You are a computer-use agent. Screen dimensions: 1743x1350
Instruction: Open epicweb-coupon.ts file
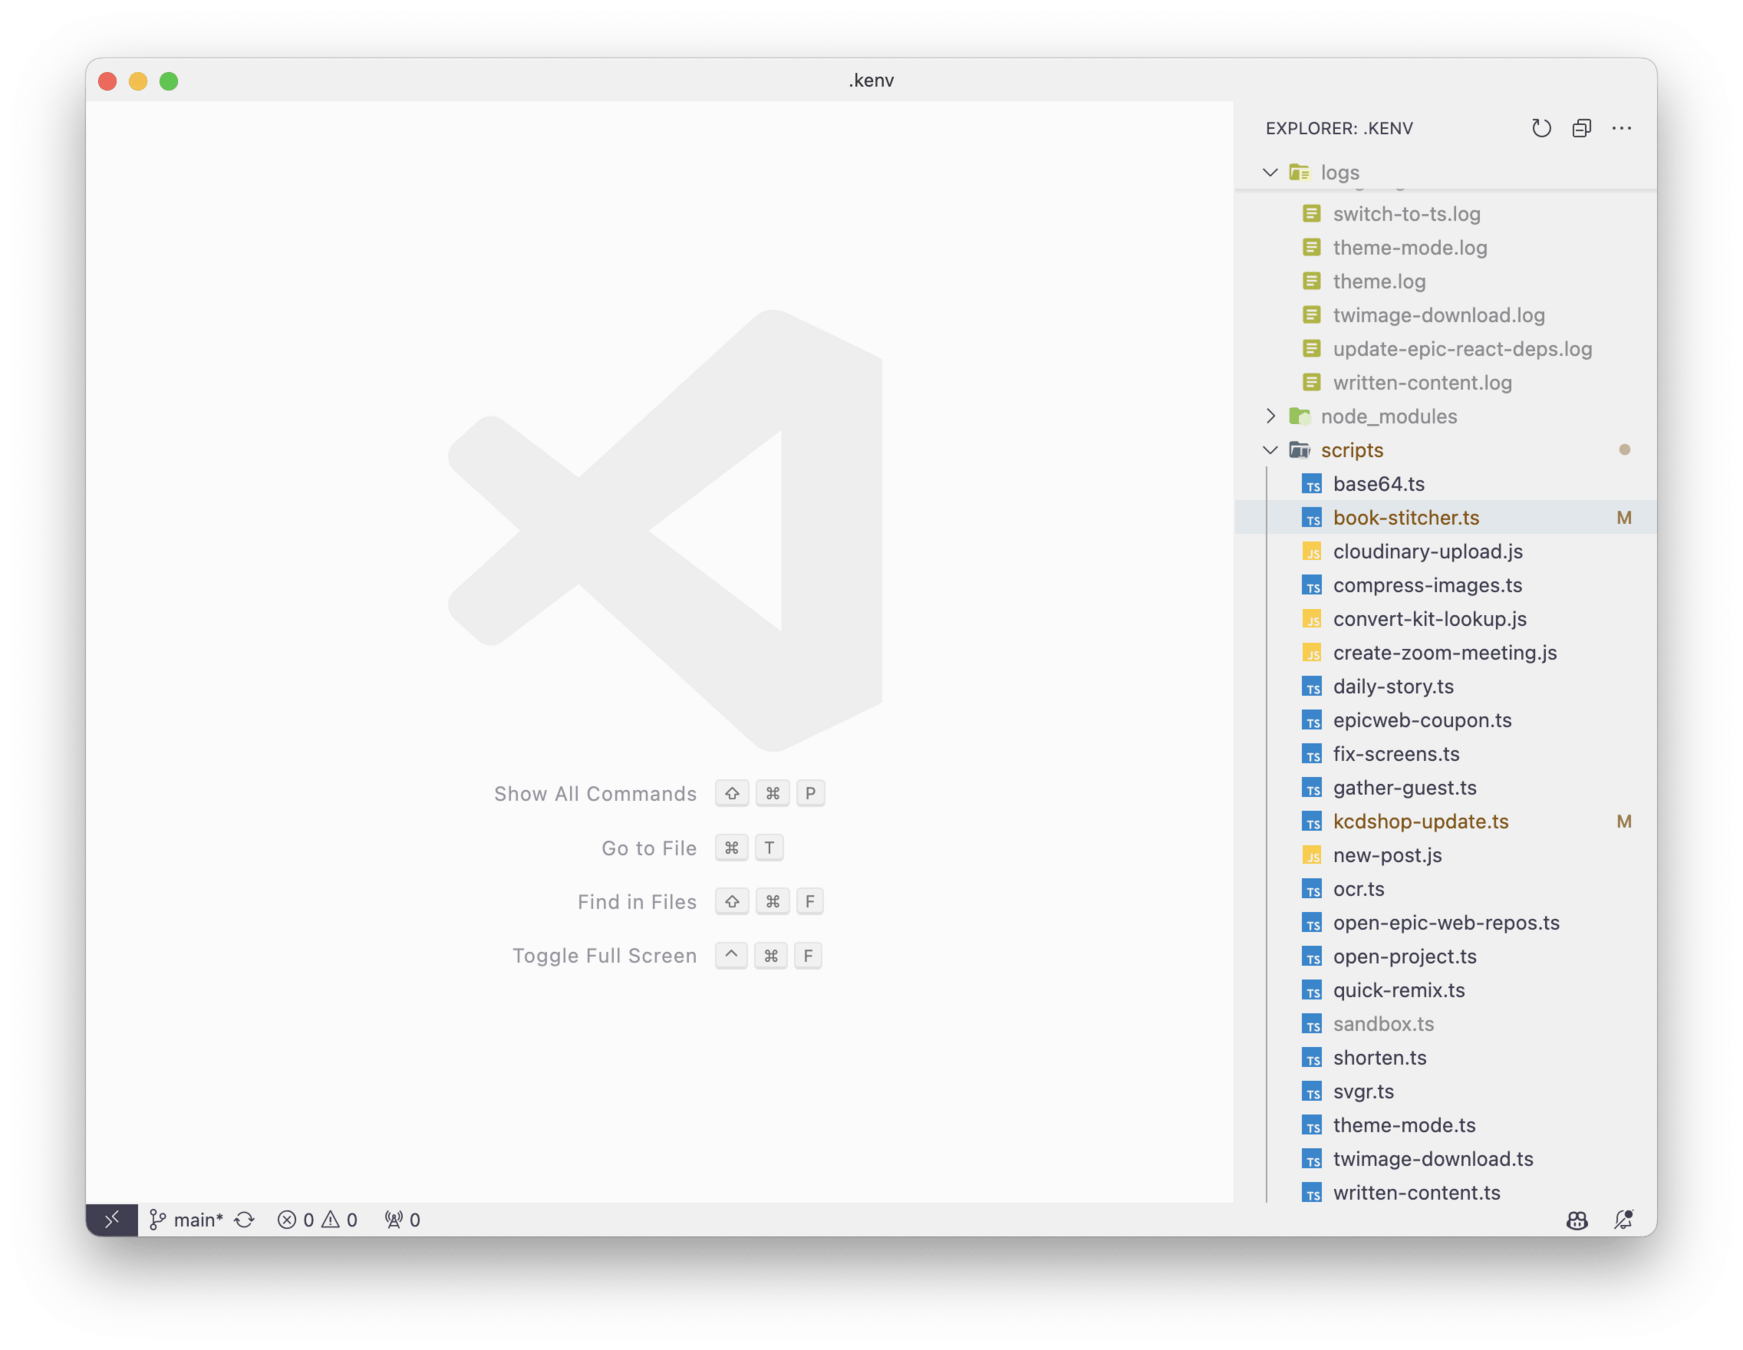(1446, 720)
